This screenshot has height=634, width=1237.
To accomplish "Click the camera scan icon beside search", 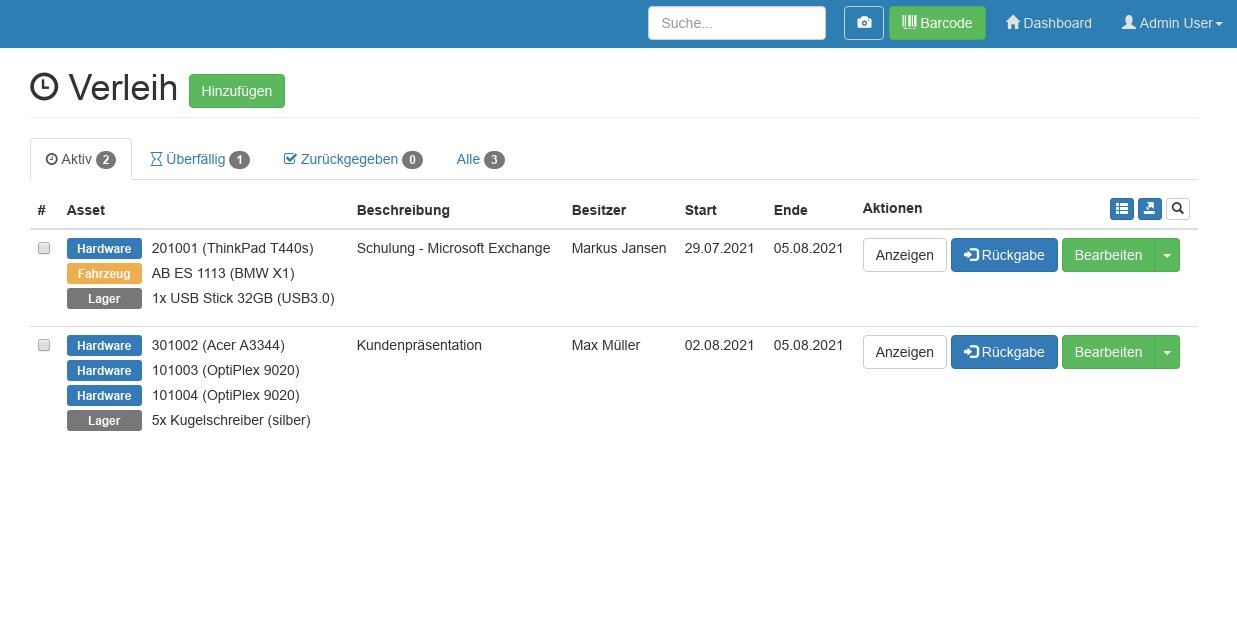I will [863, 22].
